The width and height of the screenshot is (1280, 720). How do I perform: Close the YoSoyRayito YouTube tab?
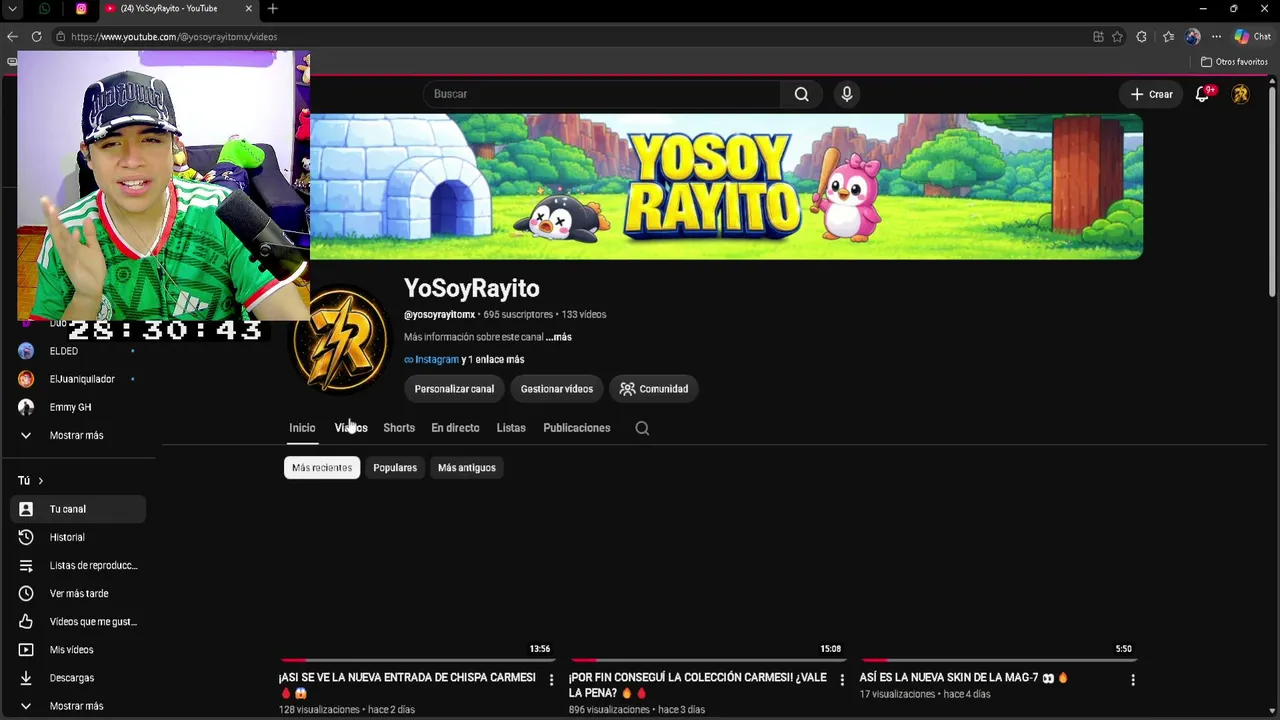[249, 9]
